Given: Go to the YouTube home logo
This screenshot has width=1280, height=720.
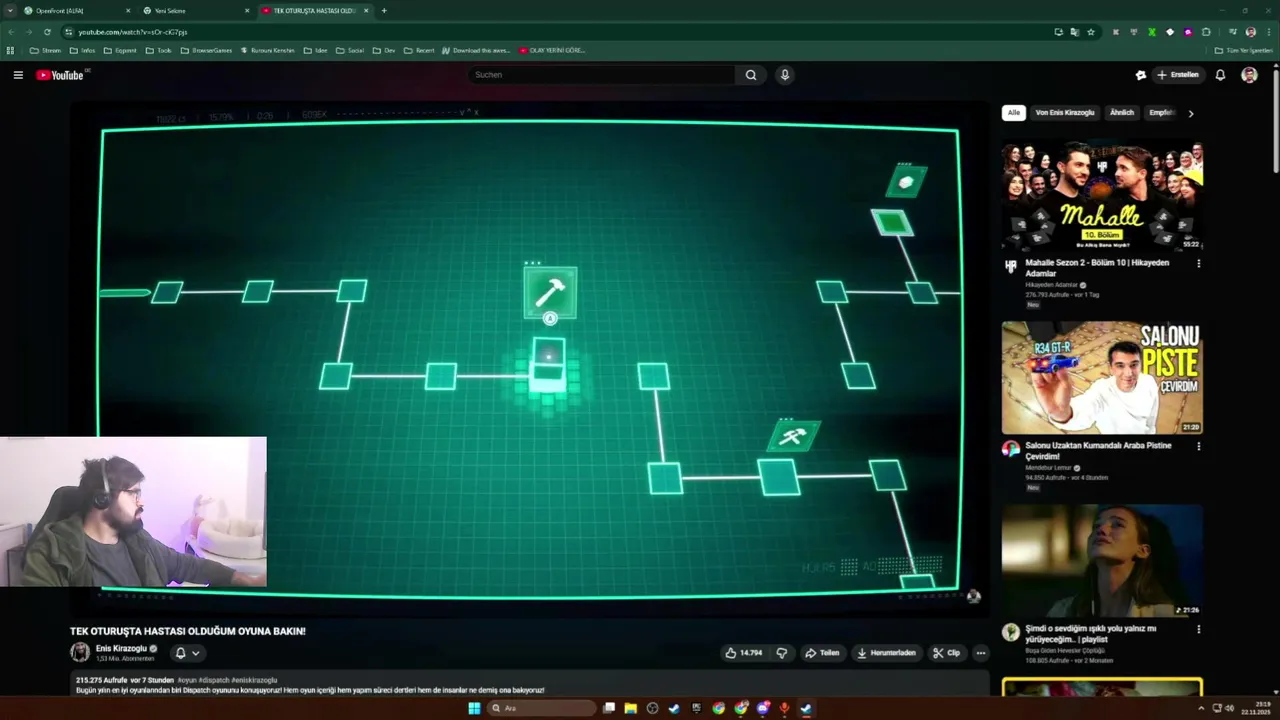Looking at the screenshot, I should 60,75.
